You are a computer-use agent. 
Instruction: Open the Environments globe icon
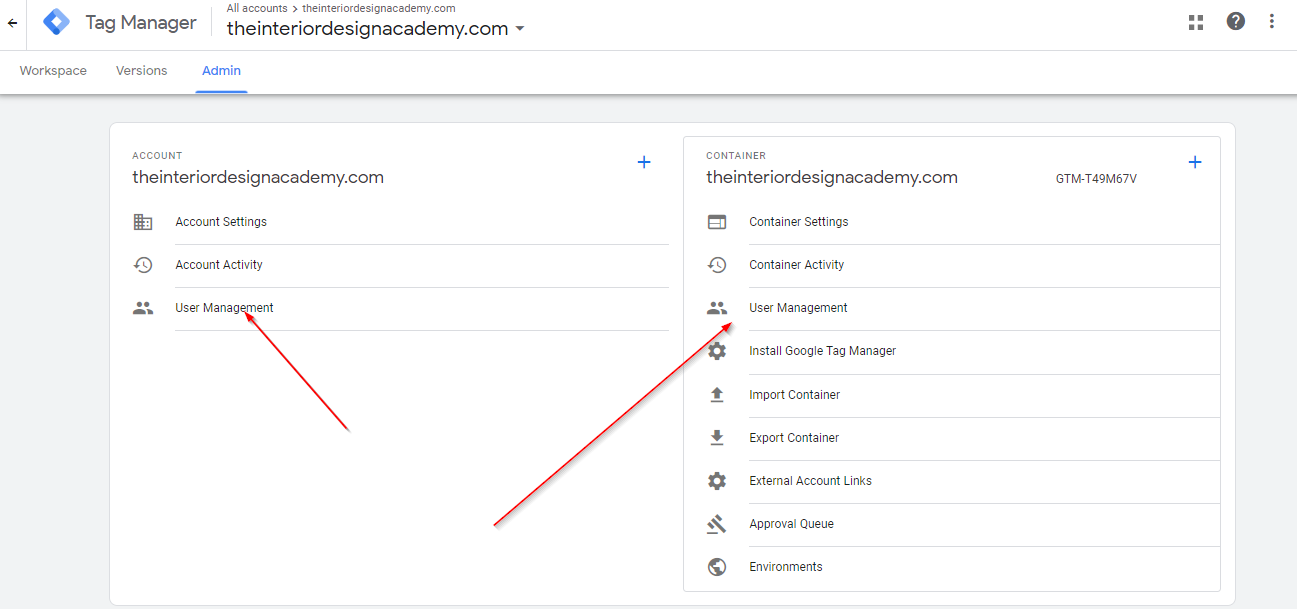click(x=717, y=566)
